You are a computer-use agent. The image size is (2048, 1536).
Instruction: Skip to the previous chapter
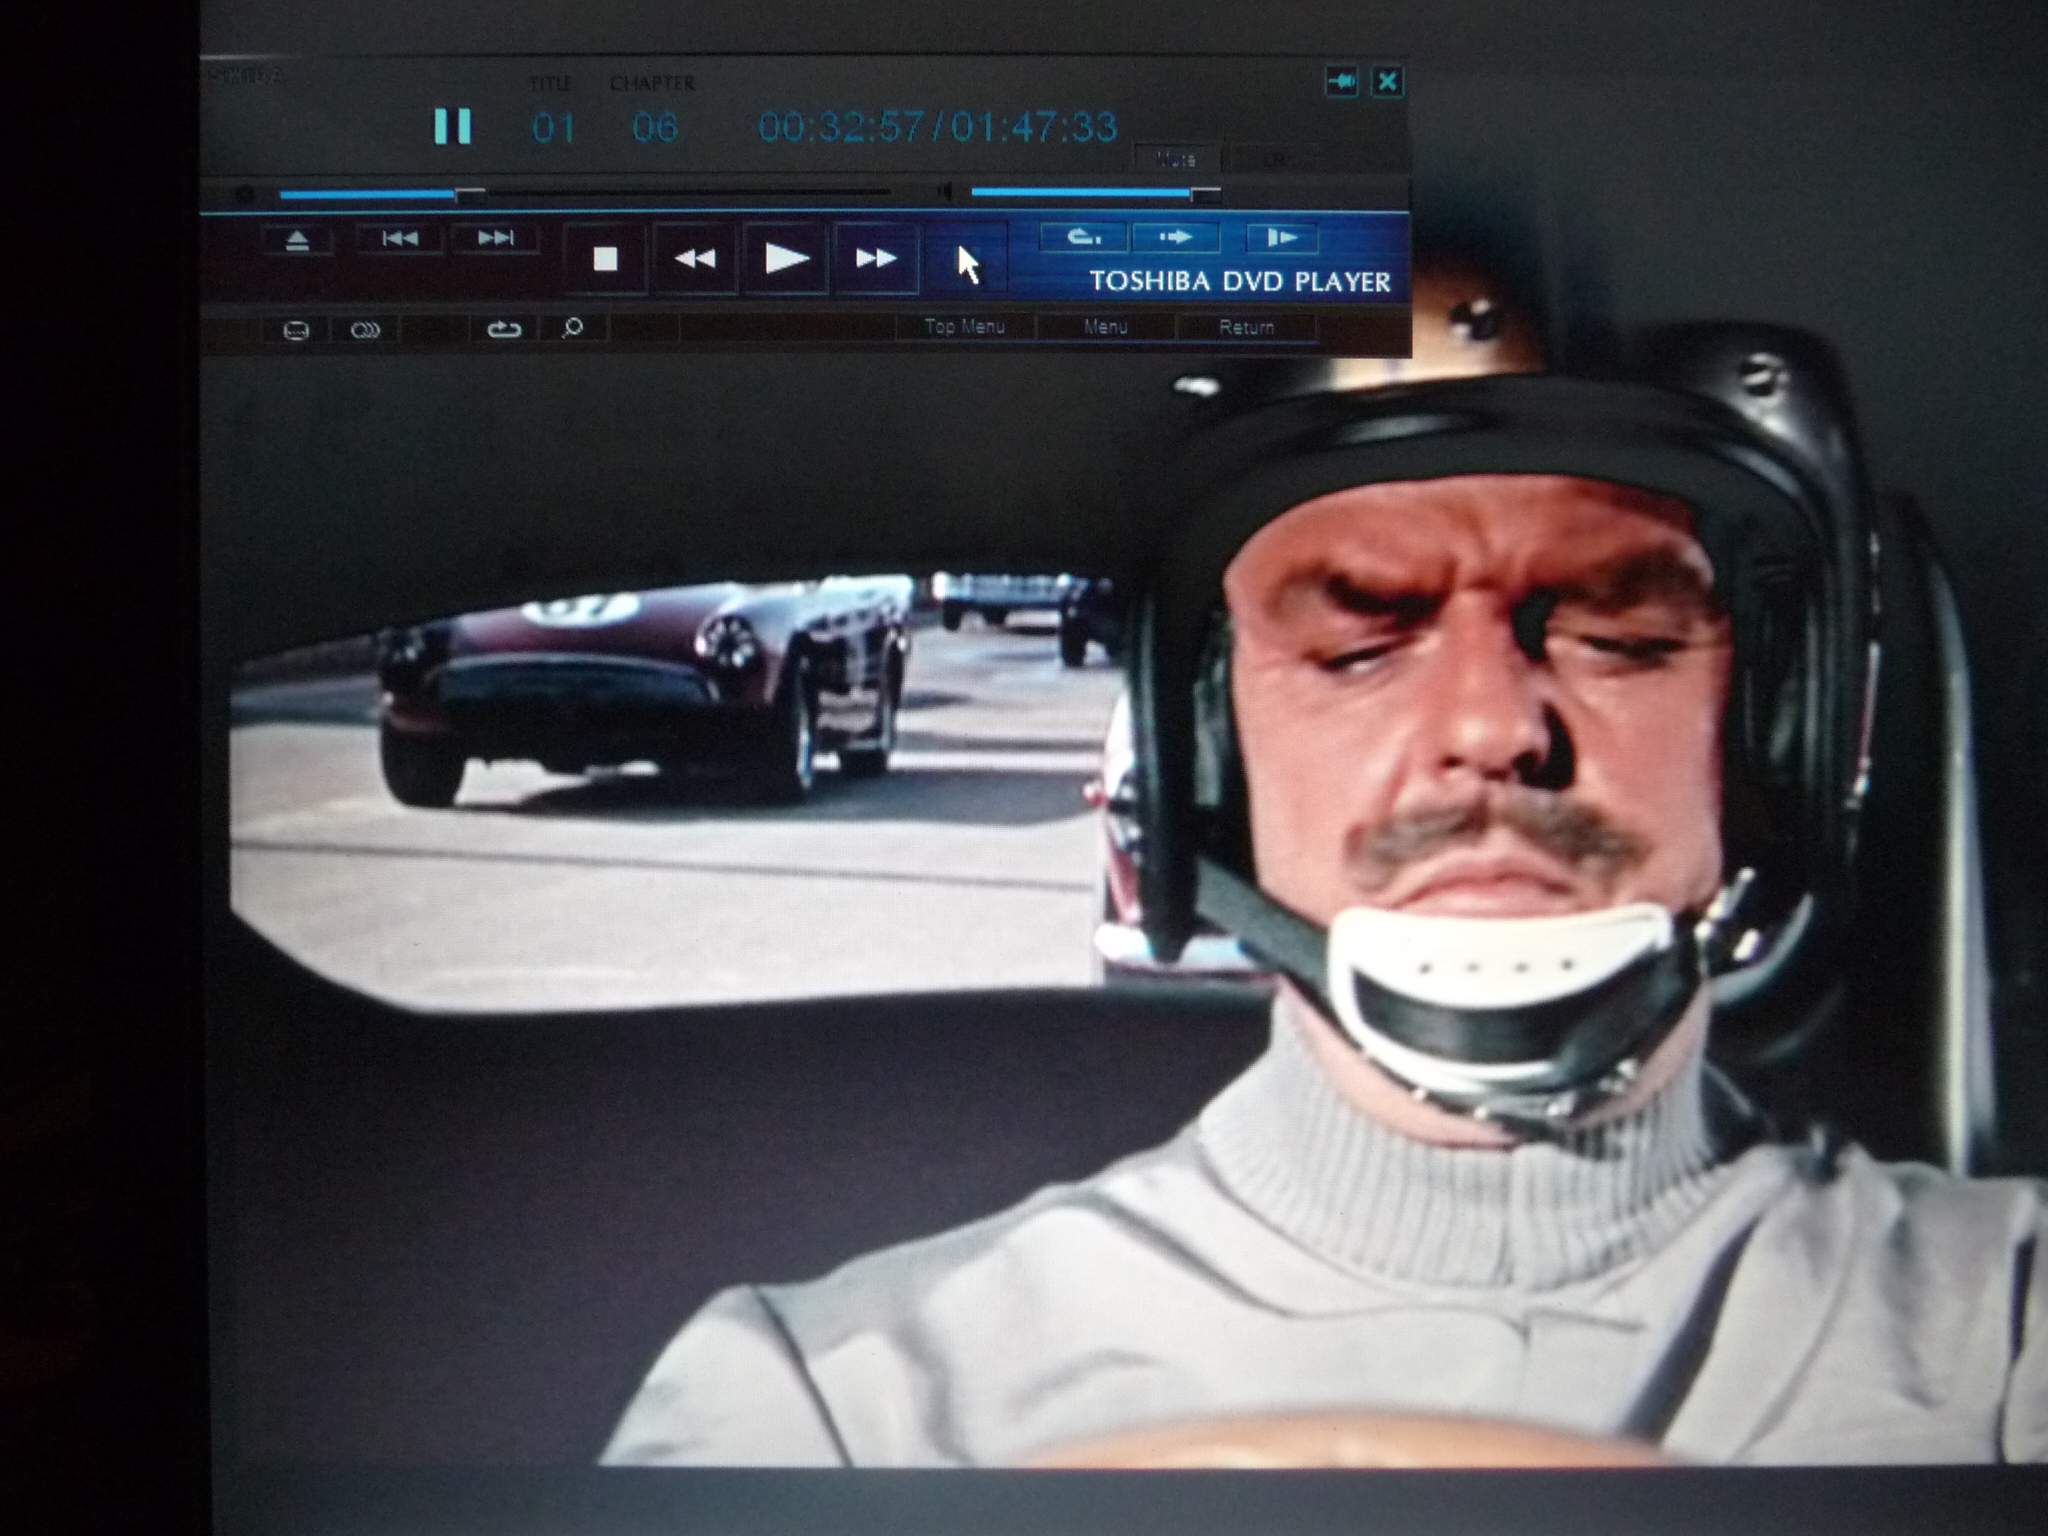[x=400, y=238]
